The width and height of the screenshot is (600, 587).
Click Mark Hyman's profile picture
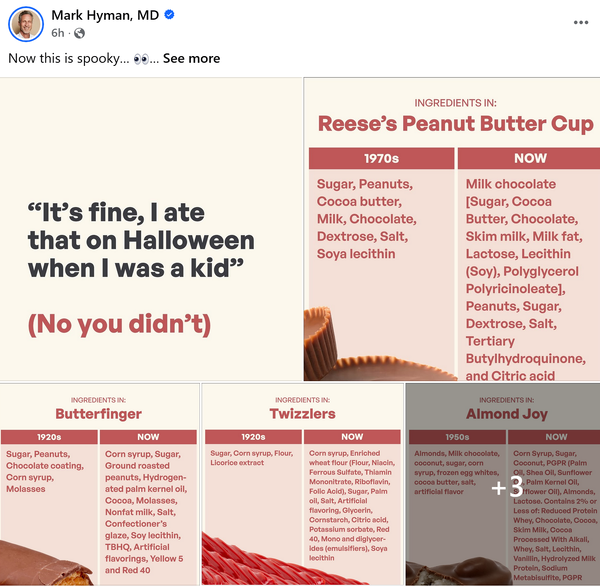click(24, 25)
